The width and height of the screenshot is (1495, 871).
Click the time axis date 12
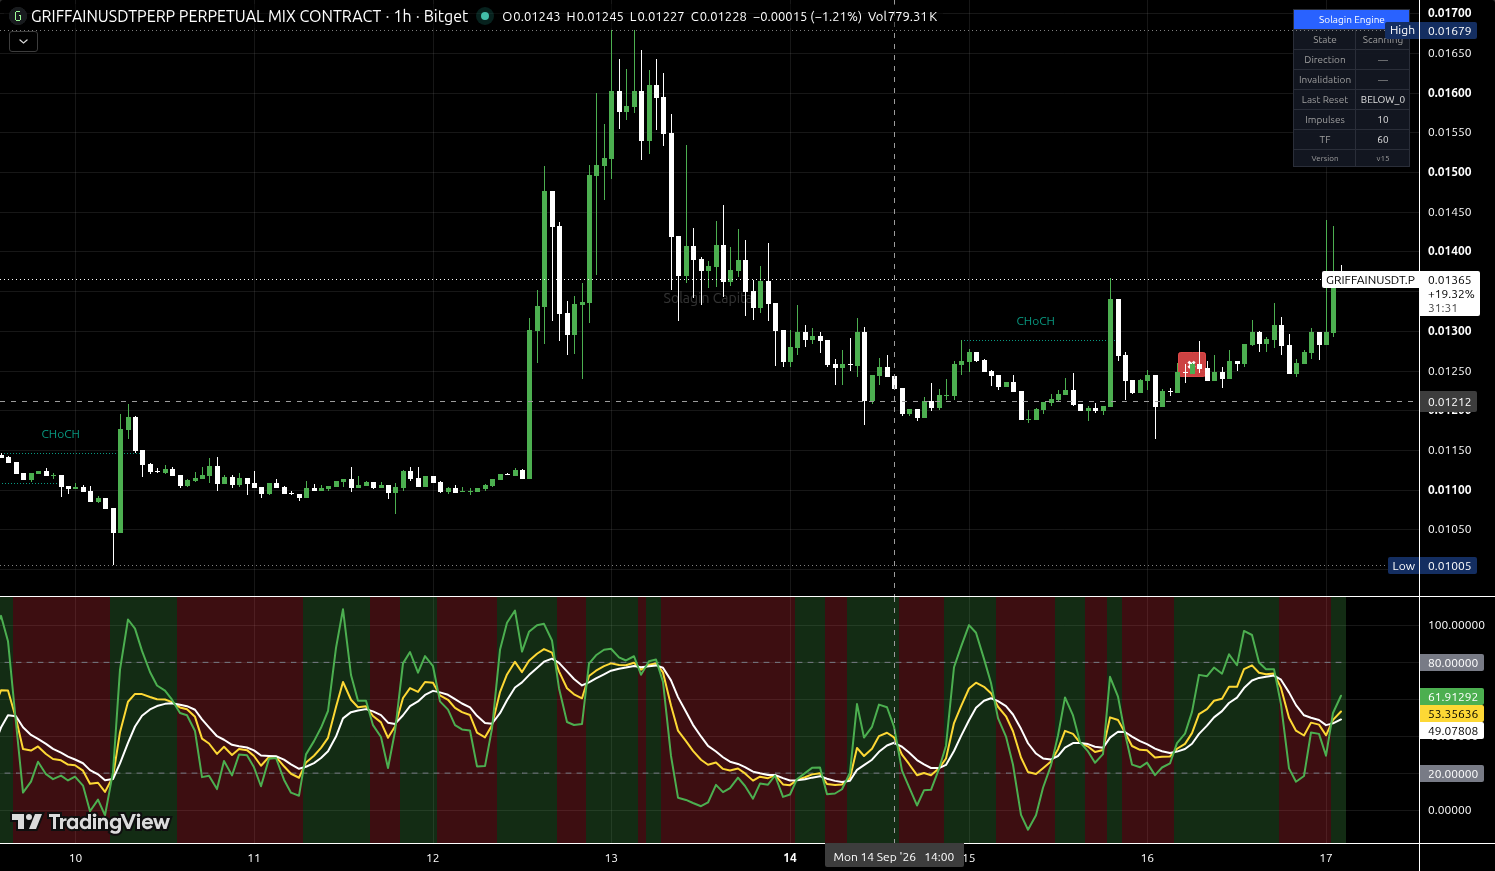pos(433,858)
